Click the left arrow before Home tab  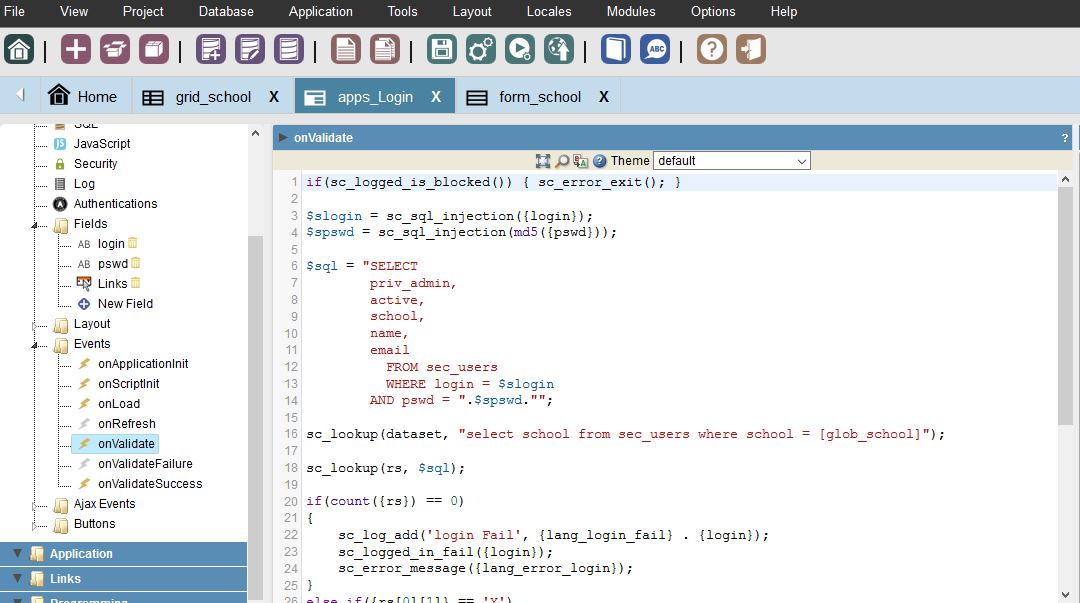[20, 95]
